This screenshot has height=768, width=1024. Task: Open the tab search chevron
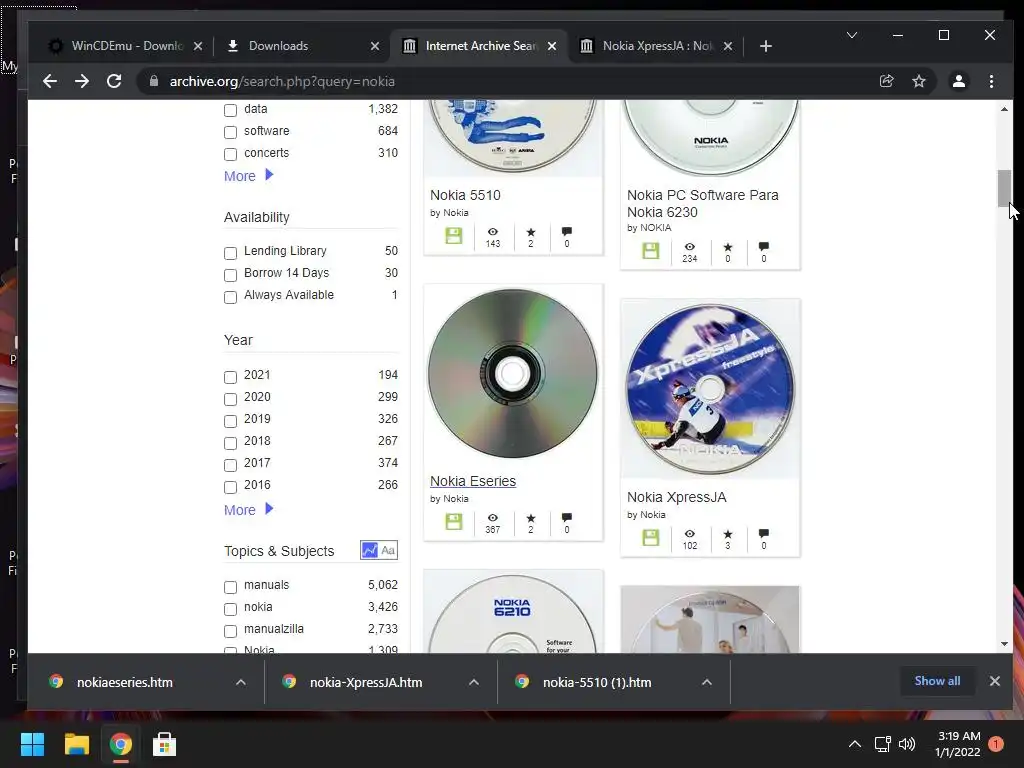[x=852, y=35]
